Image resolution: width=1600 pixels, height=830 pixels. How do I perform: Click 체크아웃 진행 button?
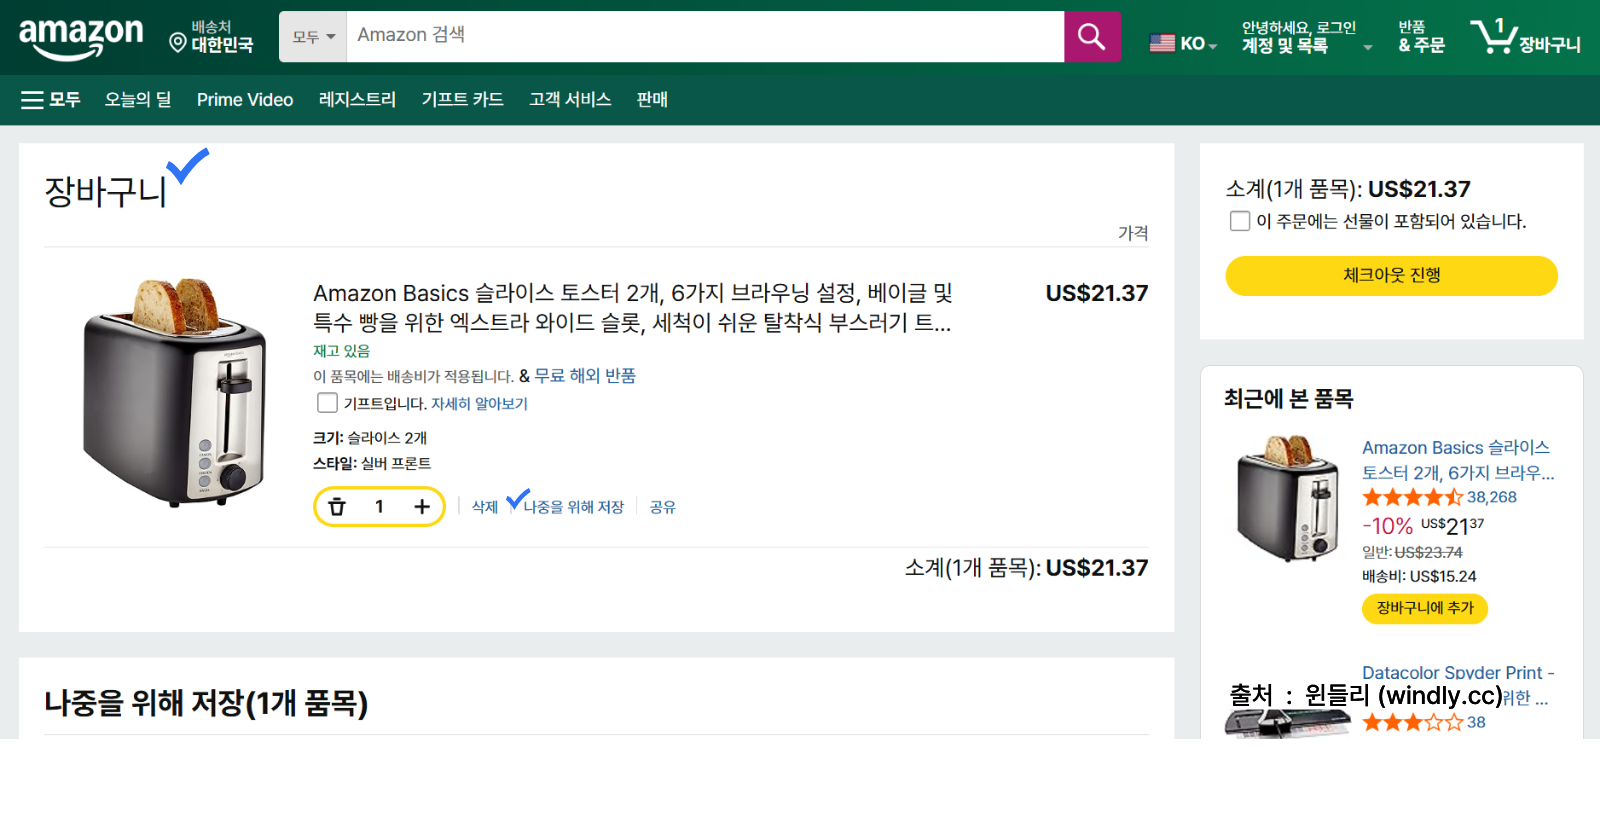tap(1391, 275)
